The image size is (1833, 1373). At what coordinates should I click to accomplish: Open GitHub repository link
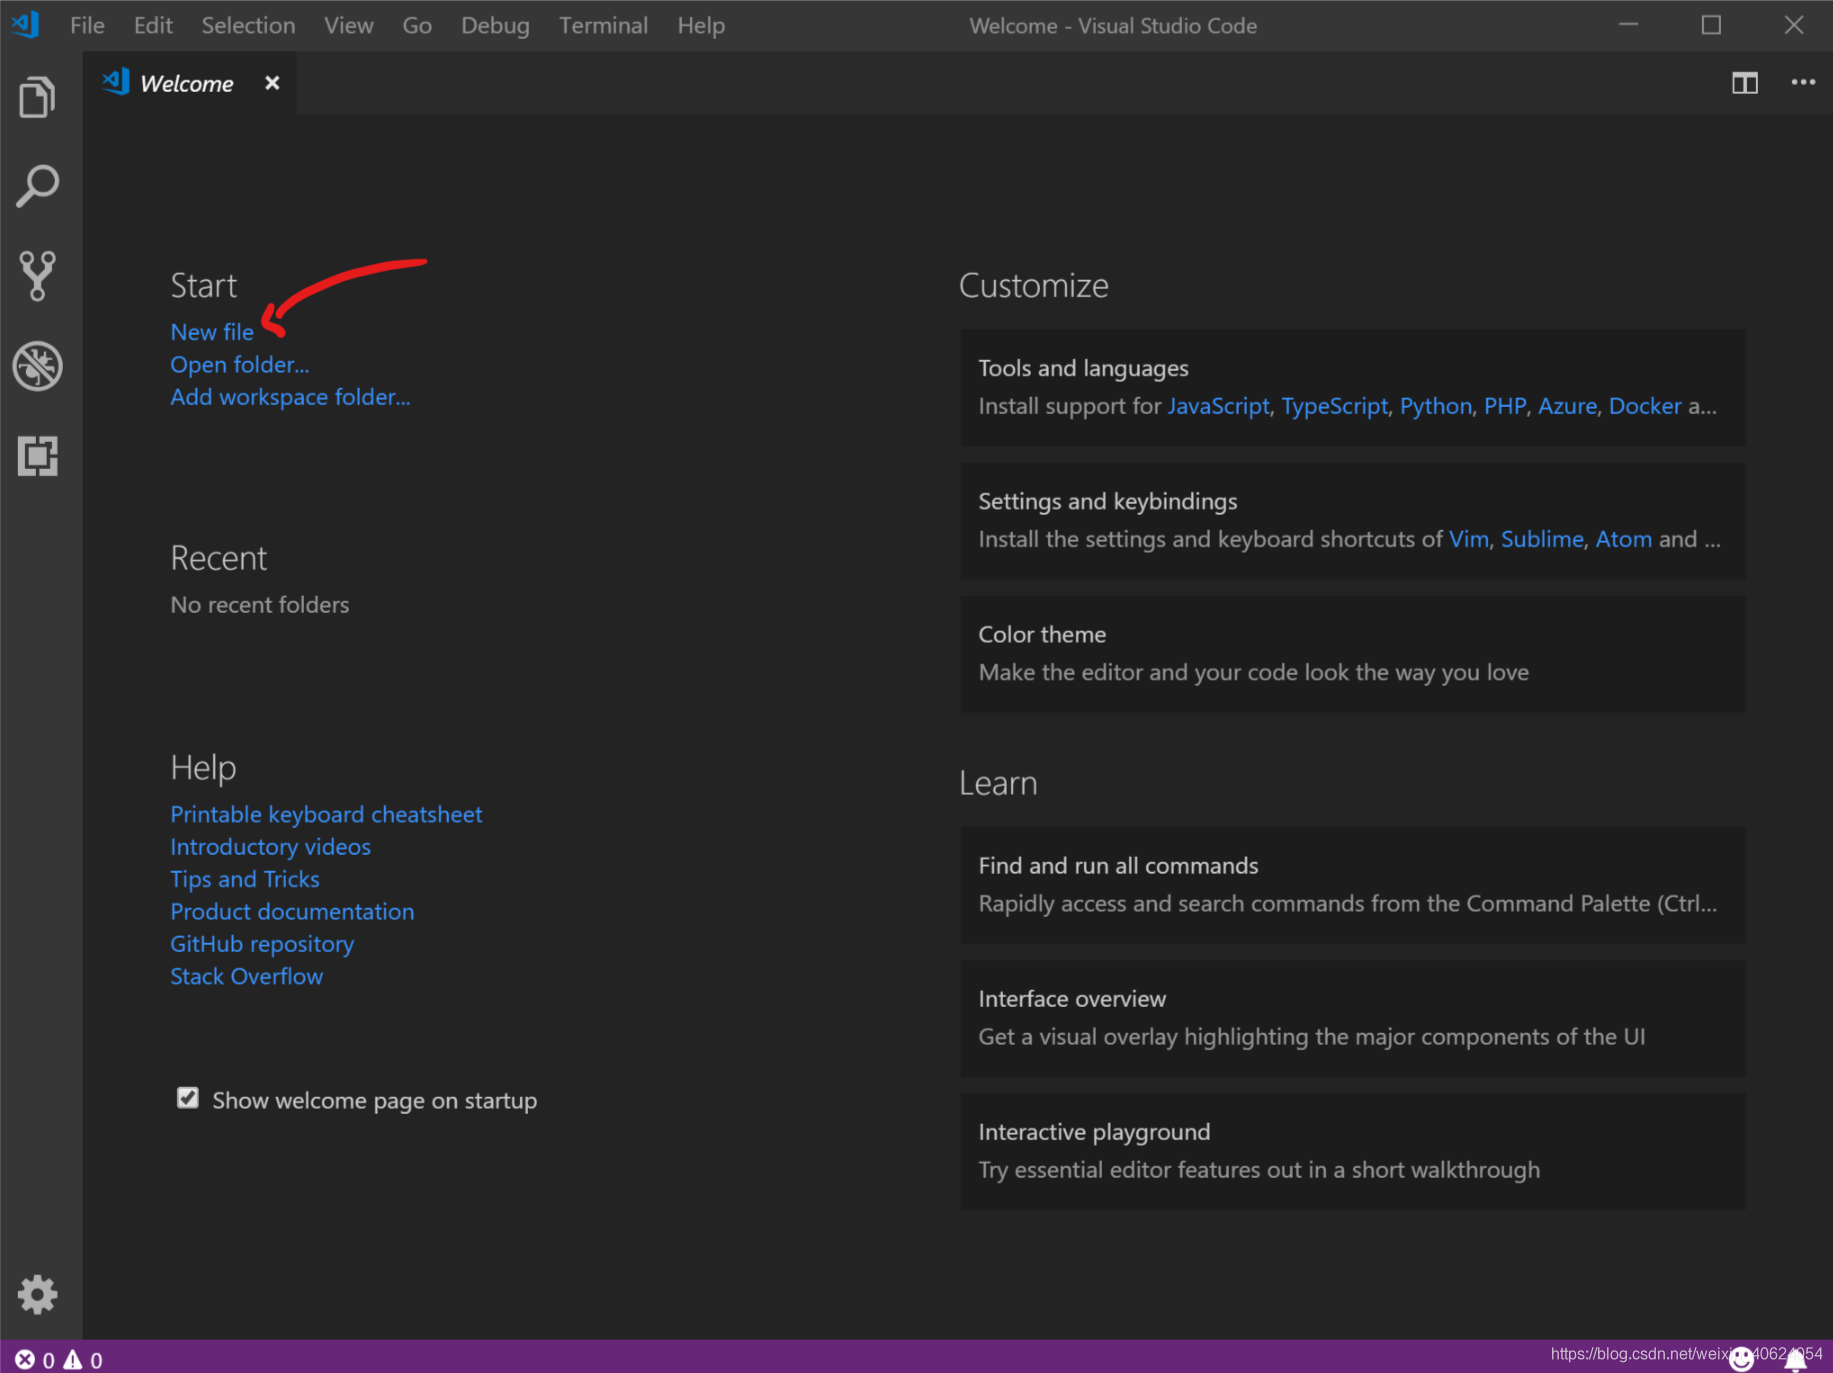(262, 944)
